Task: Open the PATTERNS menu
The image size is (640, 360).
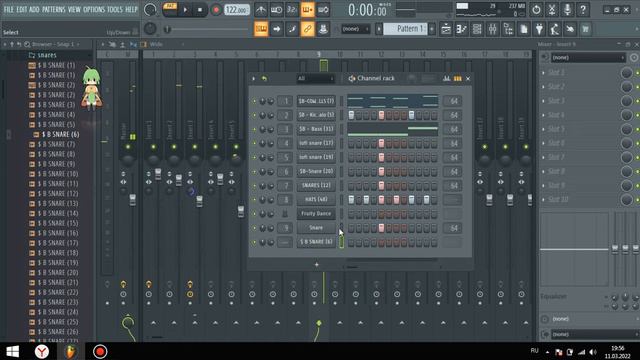Action: [x=53, y=9]
